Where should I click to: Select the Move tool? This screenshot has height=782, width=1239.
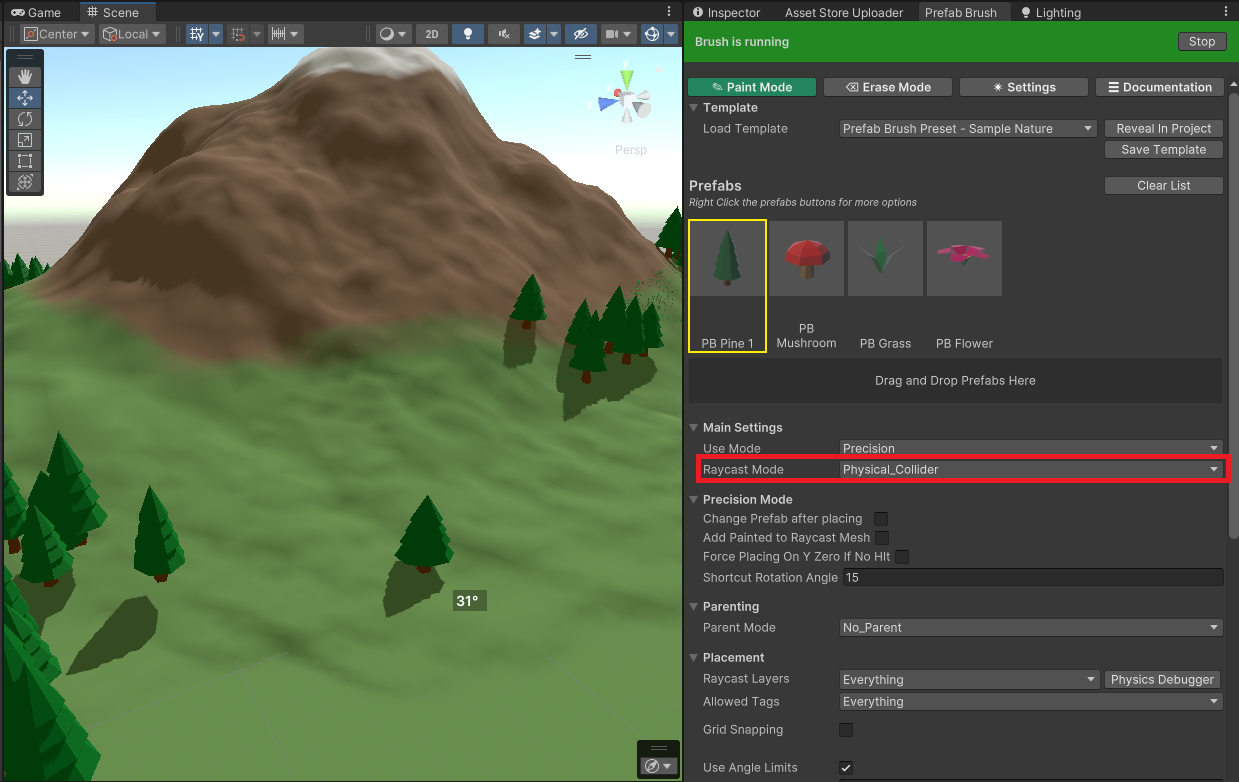coord(25,98)
